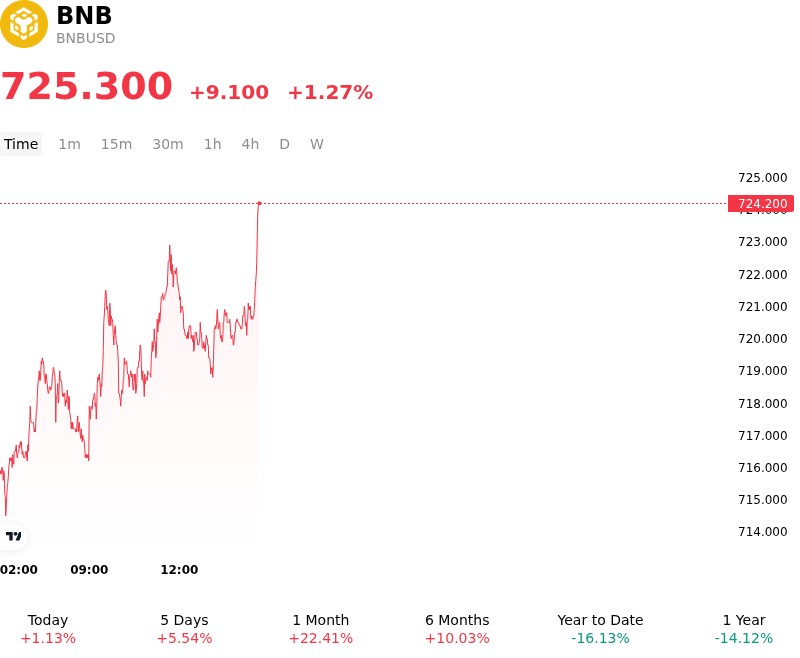Click the 12:00 time axis label
This screenshot has width=800, height=658.
coord(179,570)
